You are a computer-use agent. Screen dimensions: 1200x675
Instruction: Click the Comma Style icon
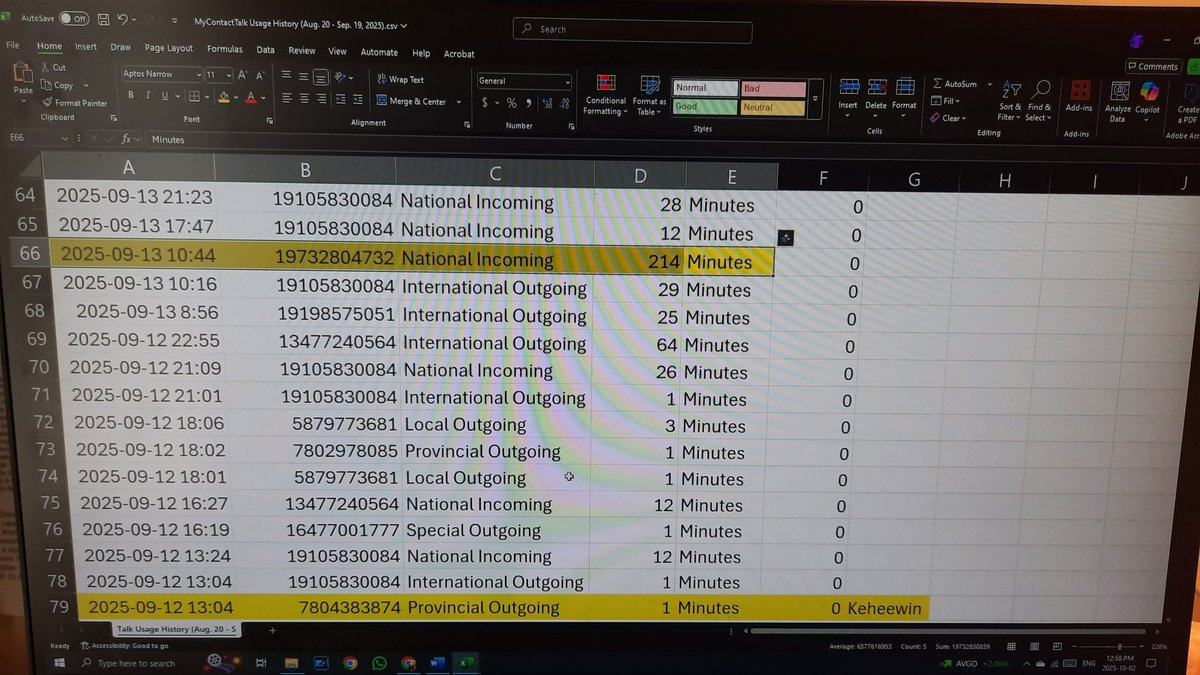tap(527, 103)
